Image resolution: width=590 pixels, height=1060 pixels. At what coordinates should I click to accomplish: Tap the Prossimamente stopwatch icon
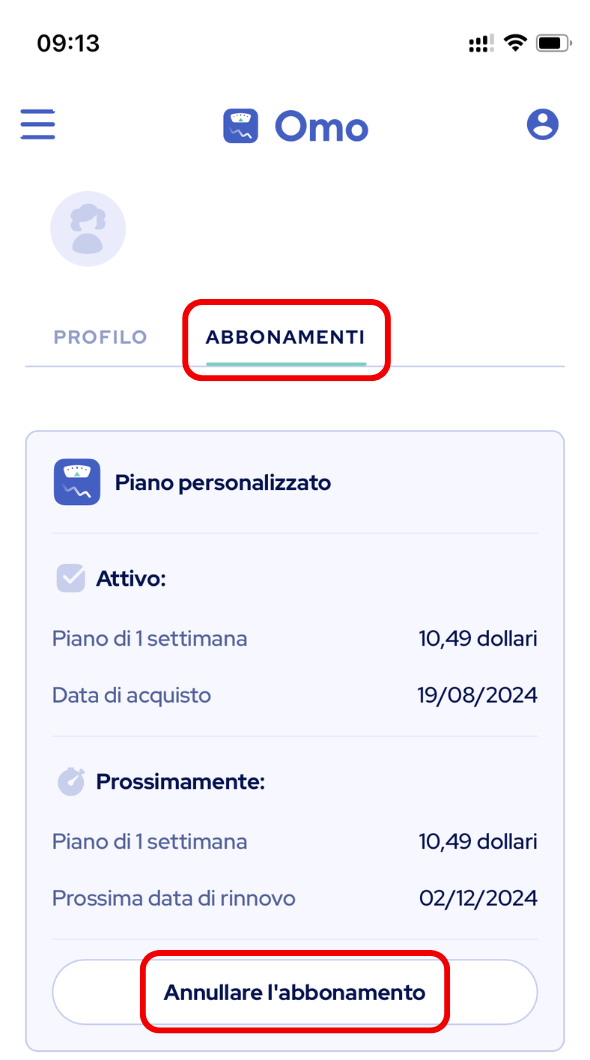[x=71, y=781]
